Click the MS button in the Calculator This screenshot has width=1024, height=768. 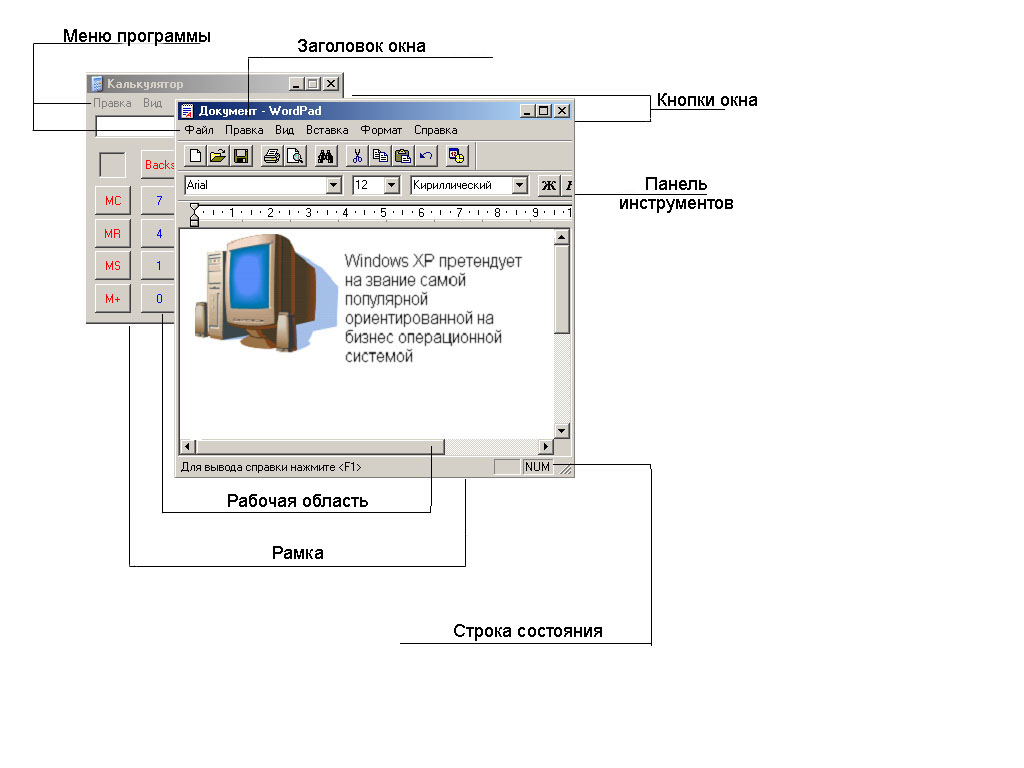tap(113, 266)
